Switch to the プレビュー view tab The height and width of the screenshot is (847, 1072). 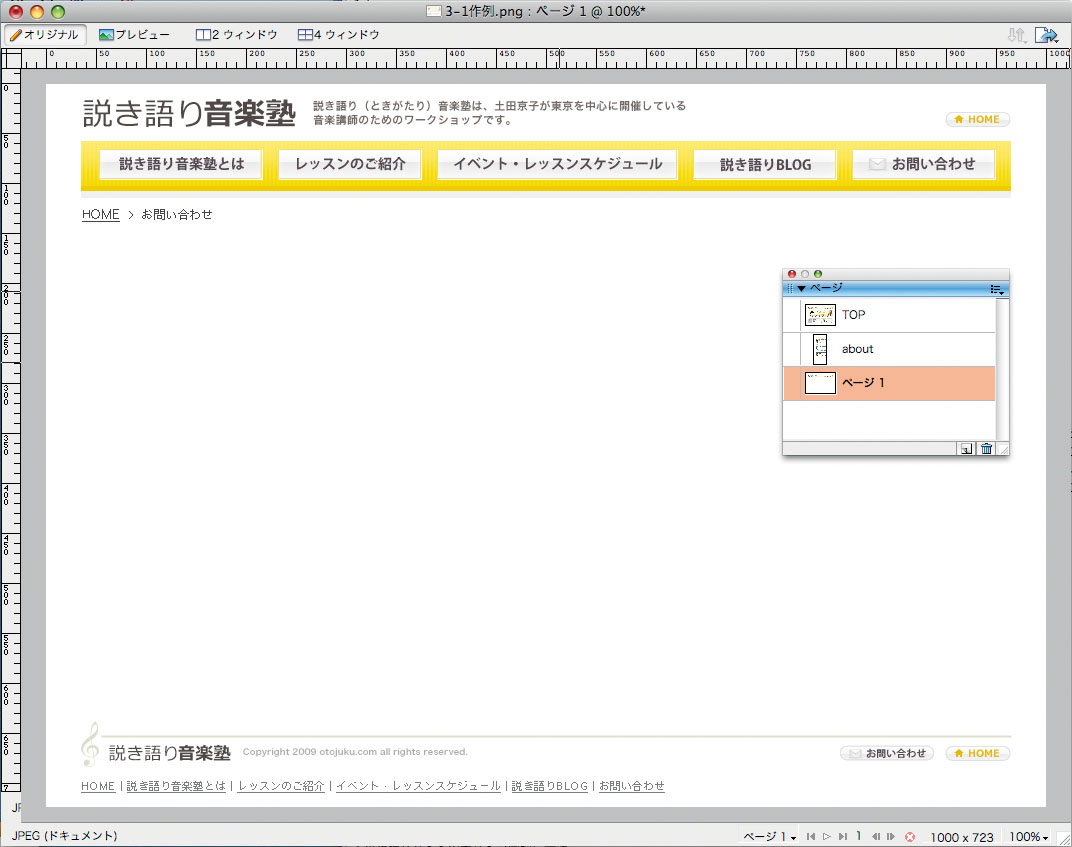(x=134, y=35)
